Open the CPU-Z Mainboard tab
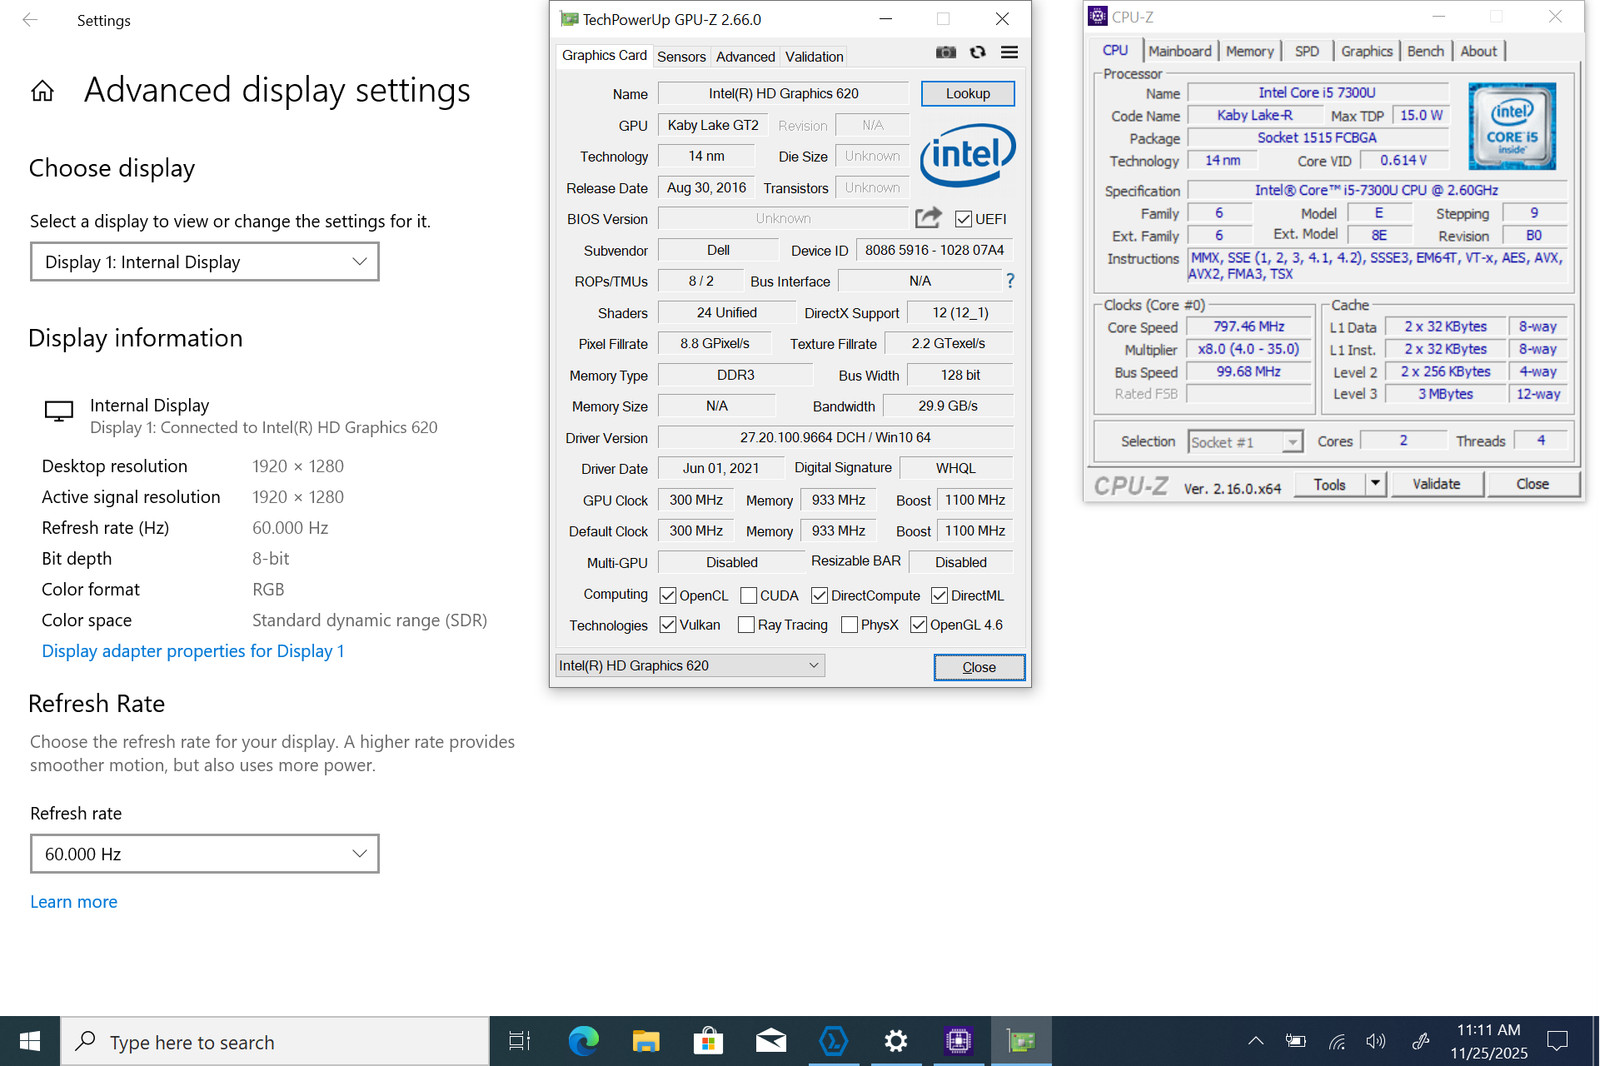This screenshot has height=1066, width=1600. 1179,51
